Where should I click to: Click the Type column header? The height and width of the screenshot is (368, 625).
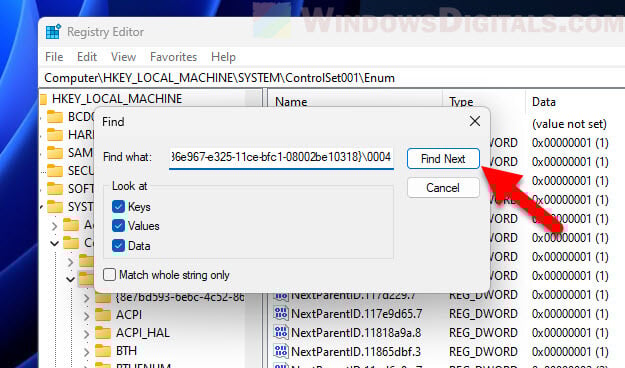click(461, 102)
